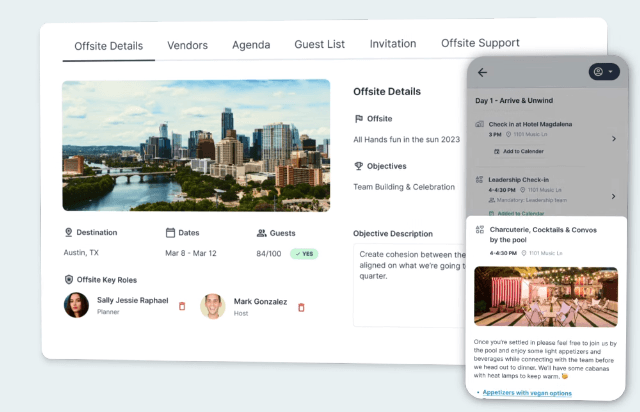Expand the Leadership Check-in item chevron

[x=613, y=196]
